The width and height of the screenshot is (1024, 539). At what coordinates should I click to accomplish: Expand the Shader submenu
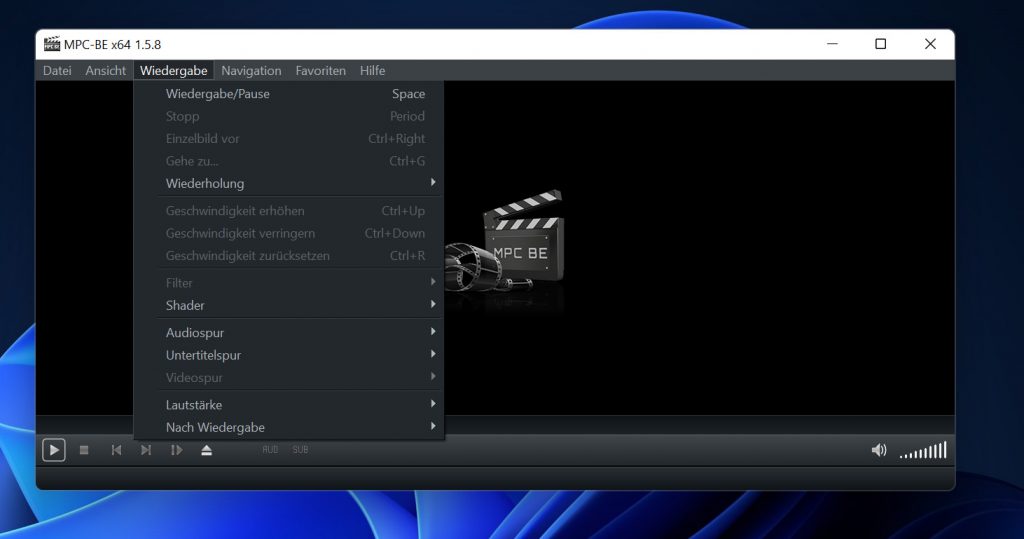pyautogui.click(x=289, y=305)
